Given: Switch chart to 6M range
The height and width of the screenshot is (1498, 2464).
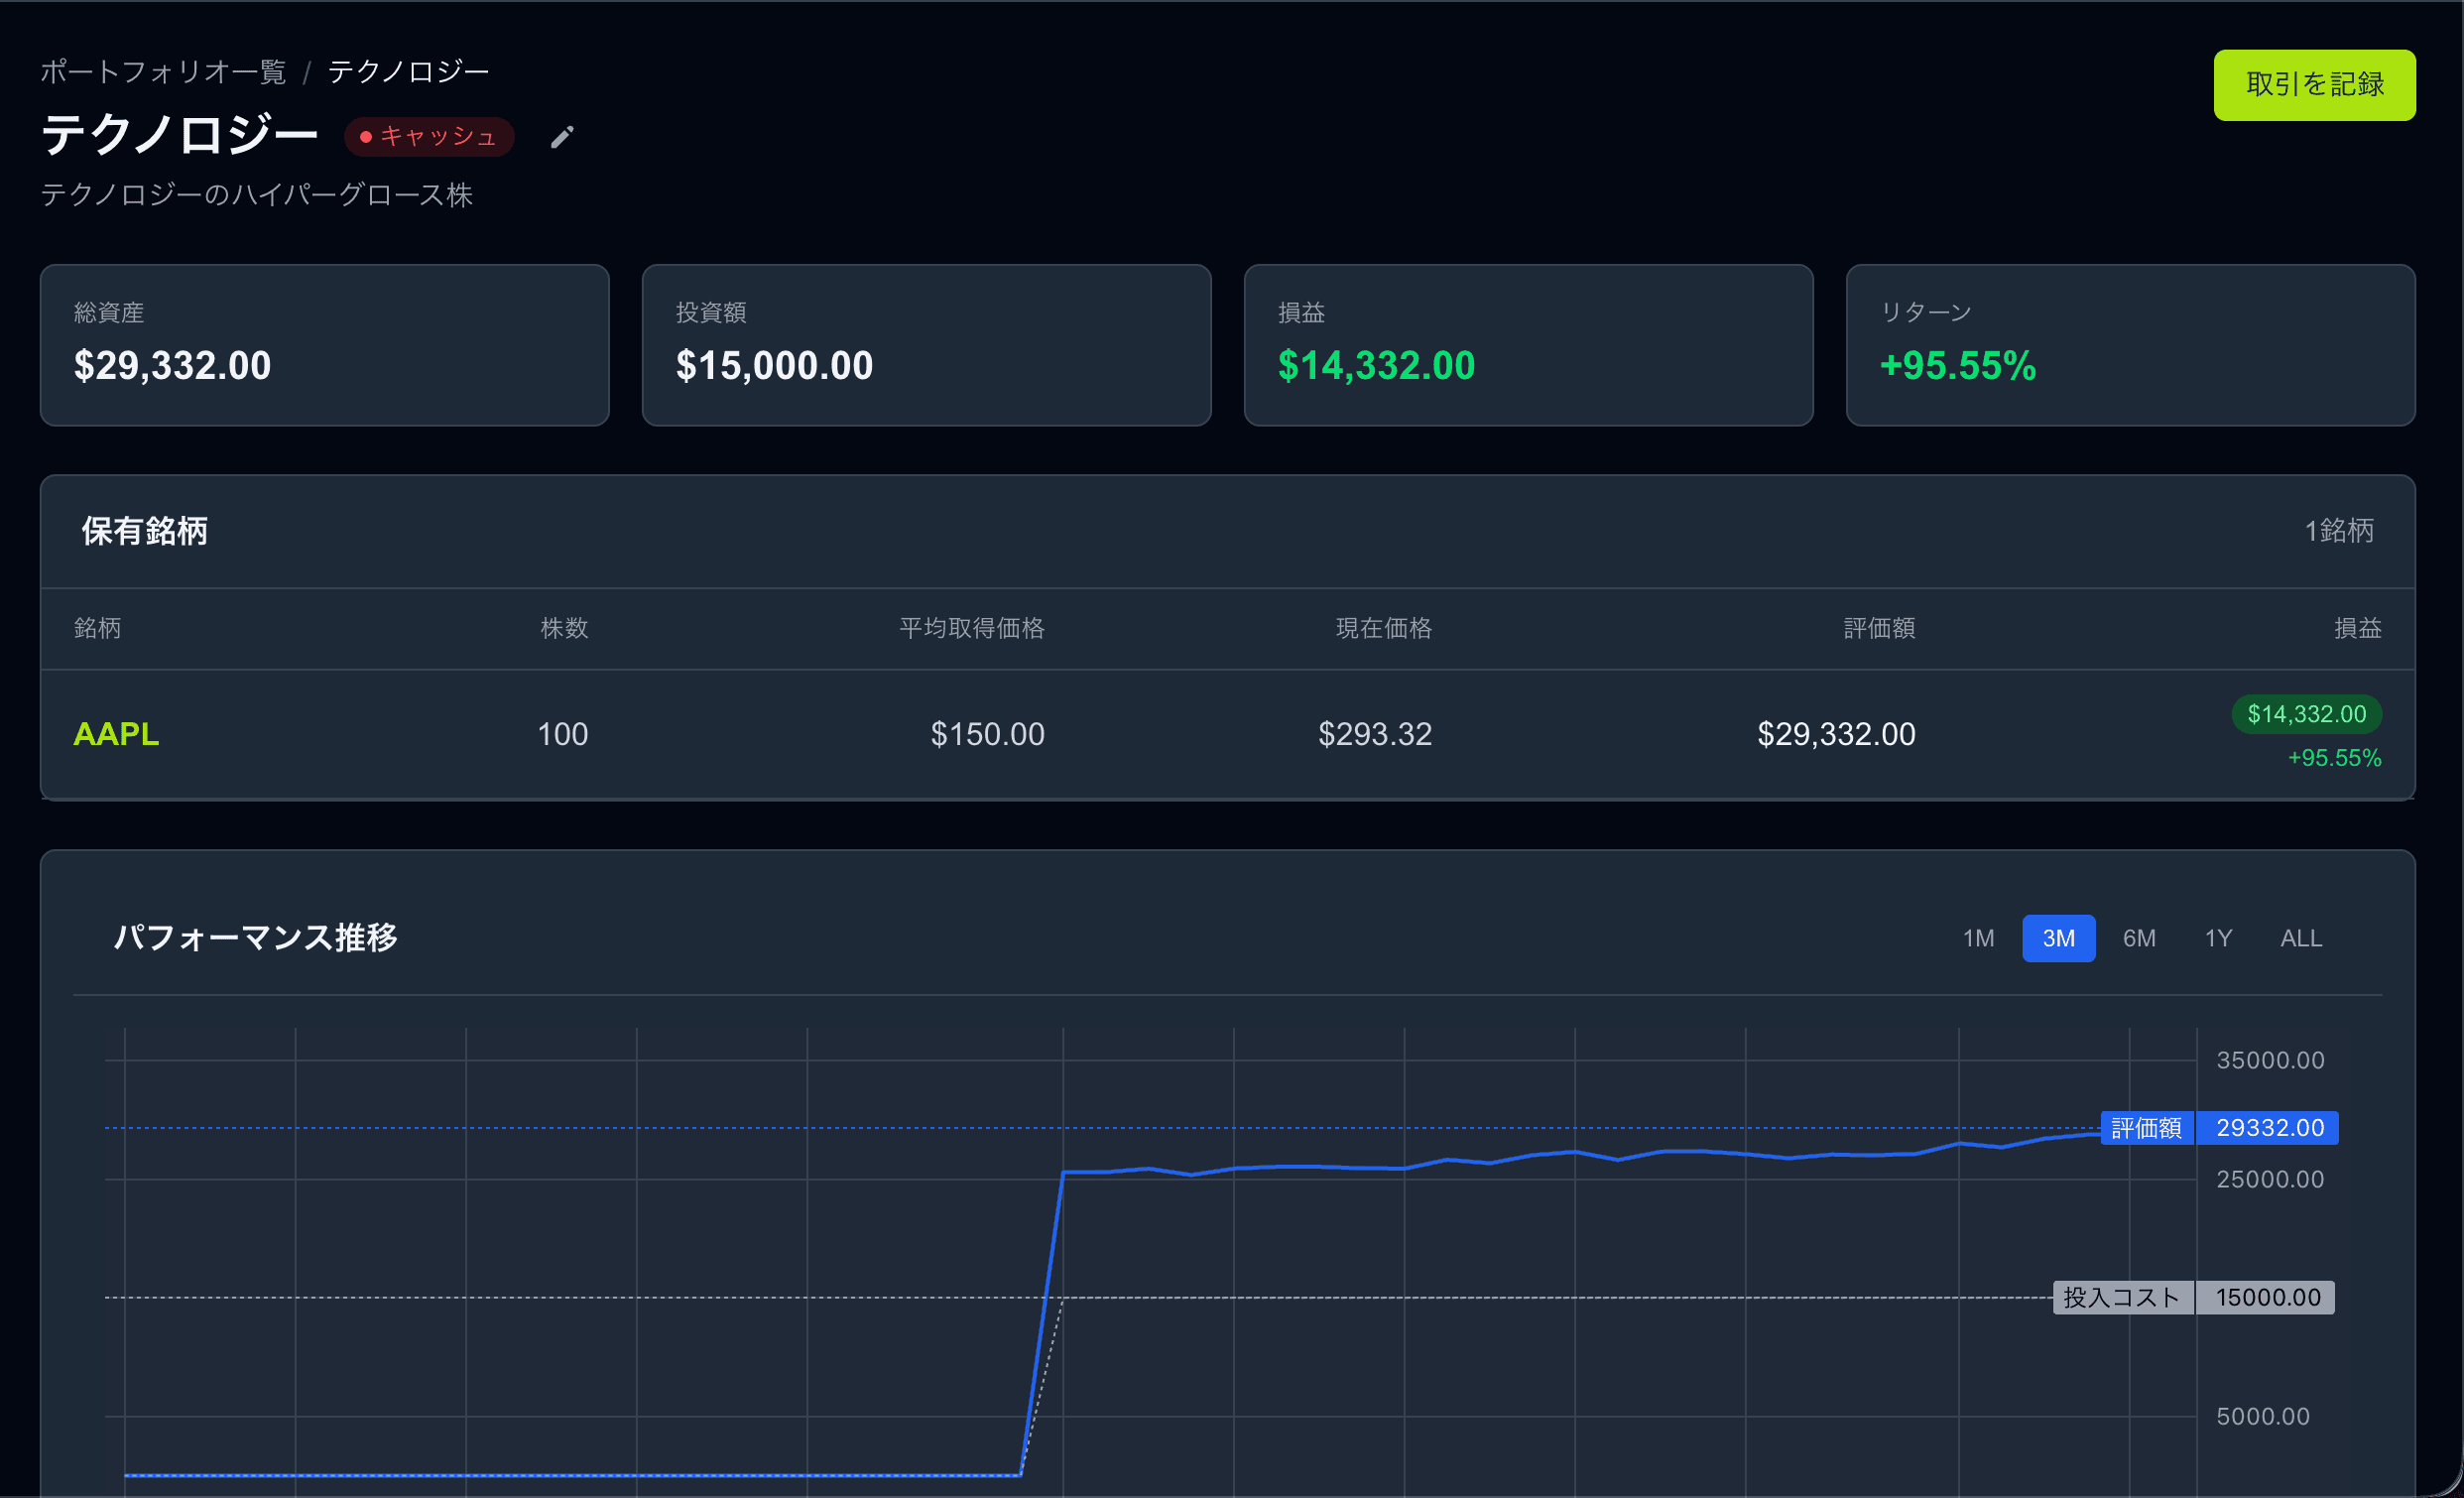Looking at the screenshot, I should pyautogui.click(x=2139, y=938).
